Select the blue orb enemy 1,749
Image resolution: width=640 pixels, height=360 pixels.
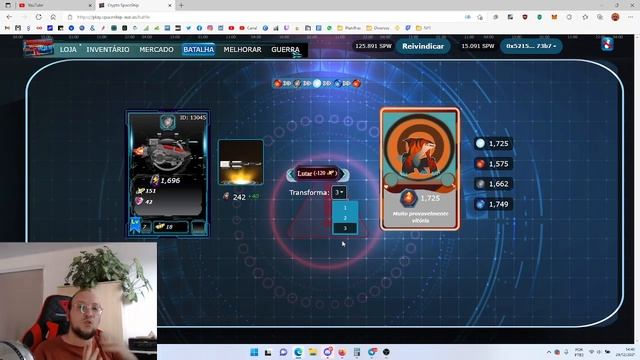[493, 204]
